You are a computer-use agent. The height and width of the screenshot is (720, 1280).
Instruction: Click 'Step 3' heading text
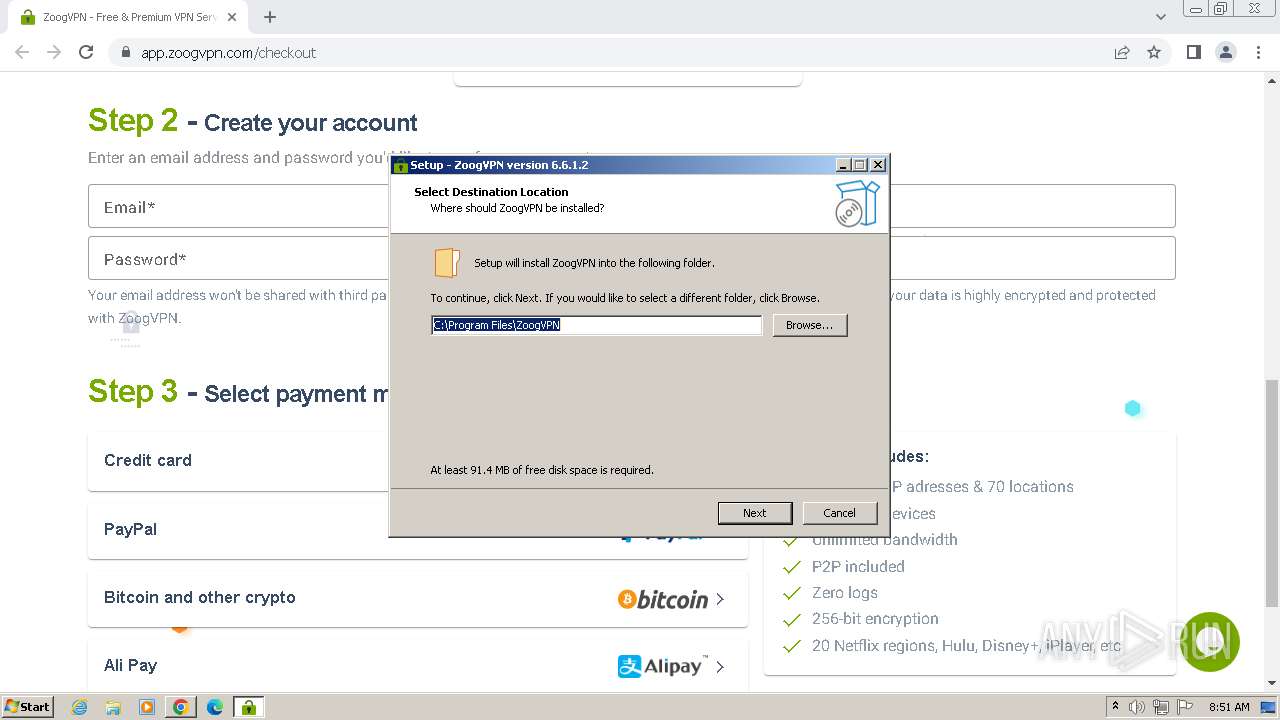(x=133, y=391)
